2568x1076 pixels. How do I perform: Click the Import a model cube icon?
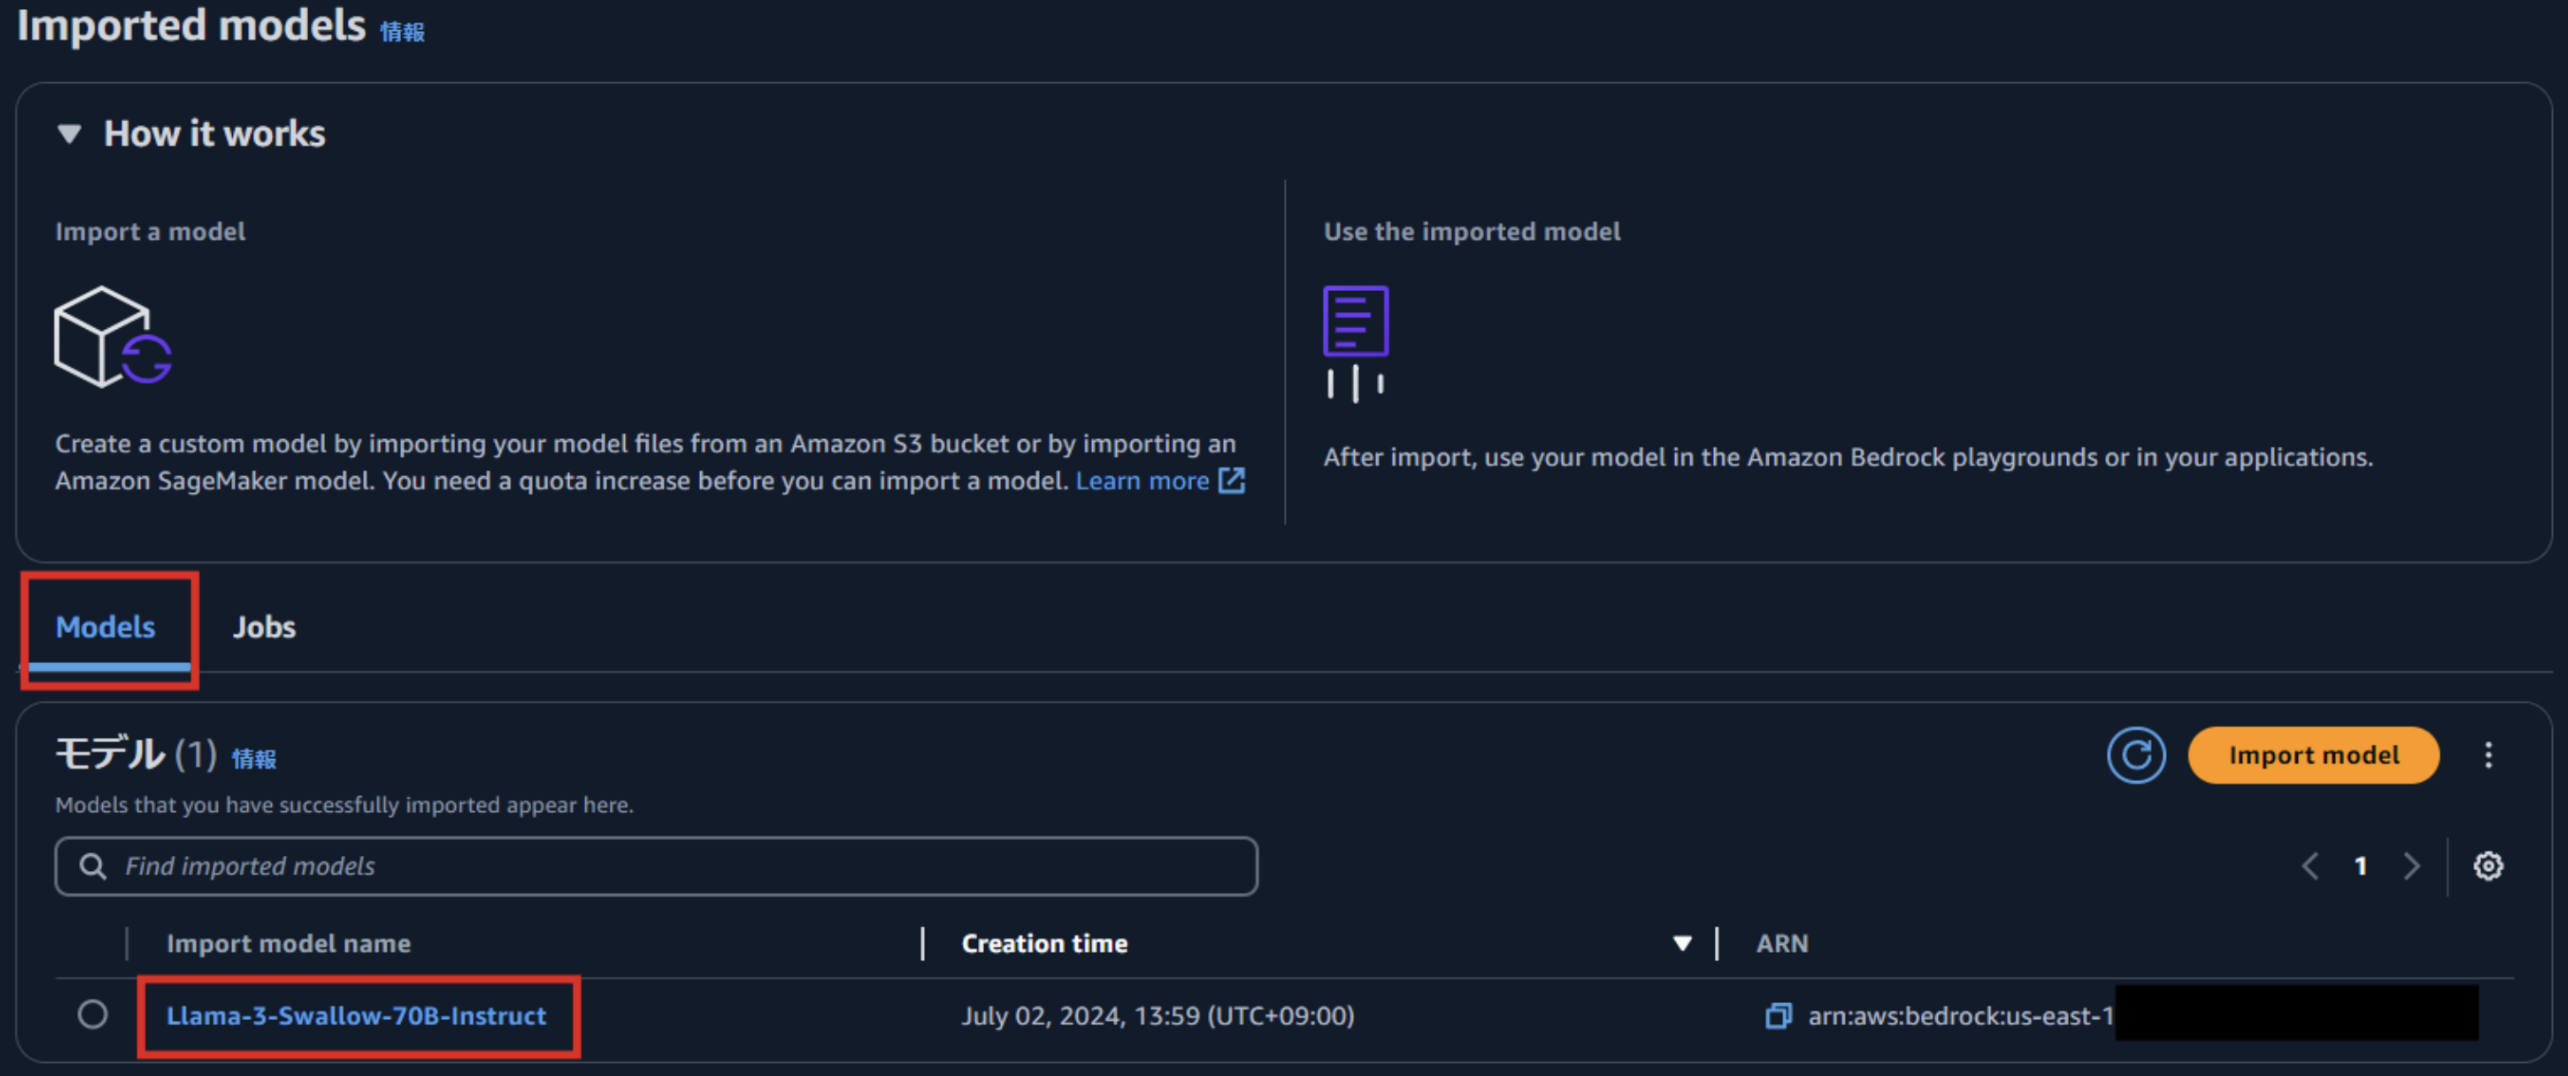click(112, 337)
